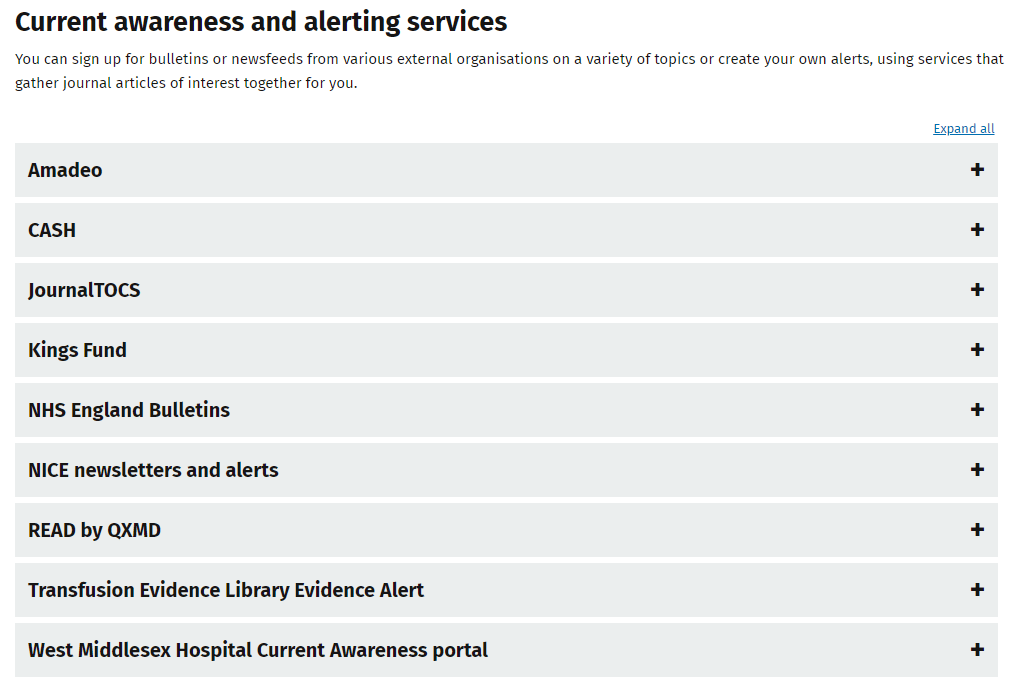
Task: Click the plus icon beside Kings Fund
Action: pos(977,350)
